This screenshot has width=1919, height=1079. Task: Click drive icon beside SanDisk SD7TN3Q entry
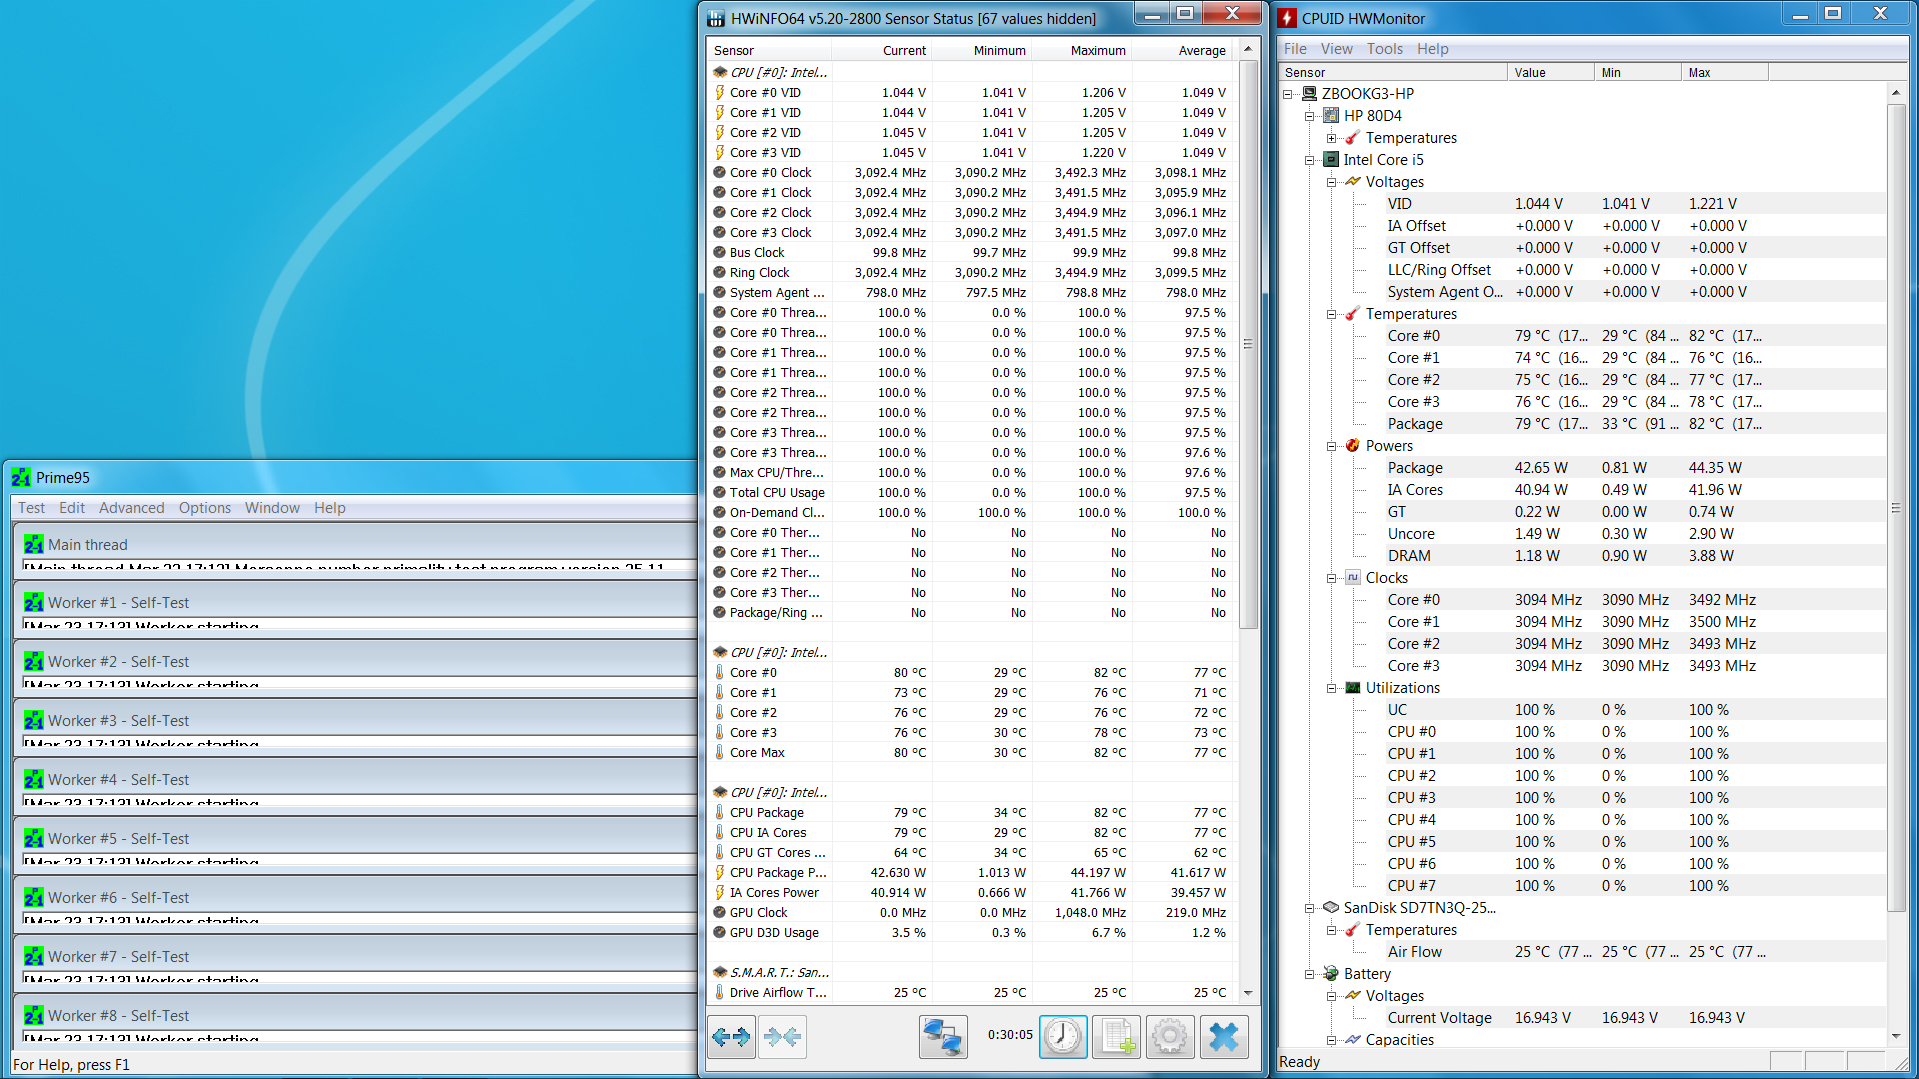1331,908
